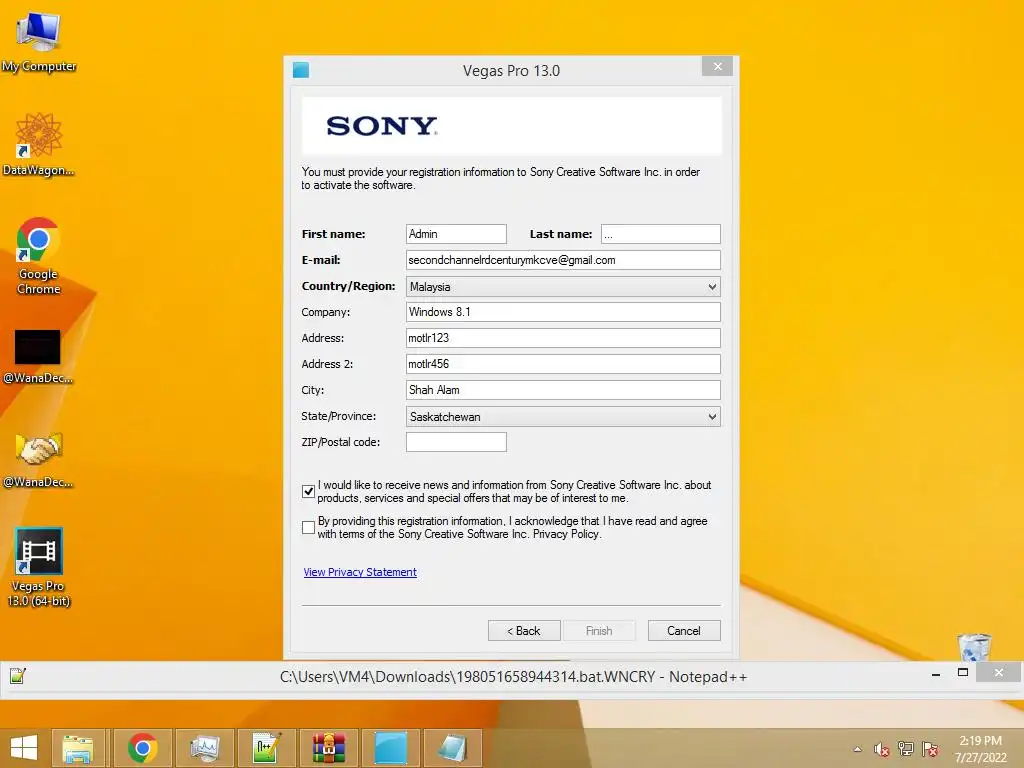Close the Vegas Pro 13.0 dialog

(717, 66)
